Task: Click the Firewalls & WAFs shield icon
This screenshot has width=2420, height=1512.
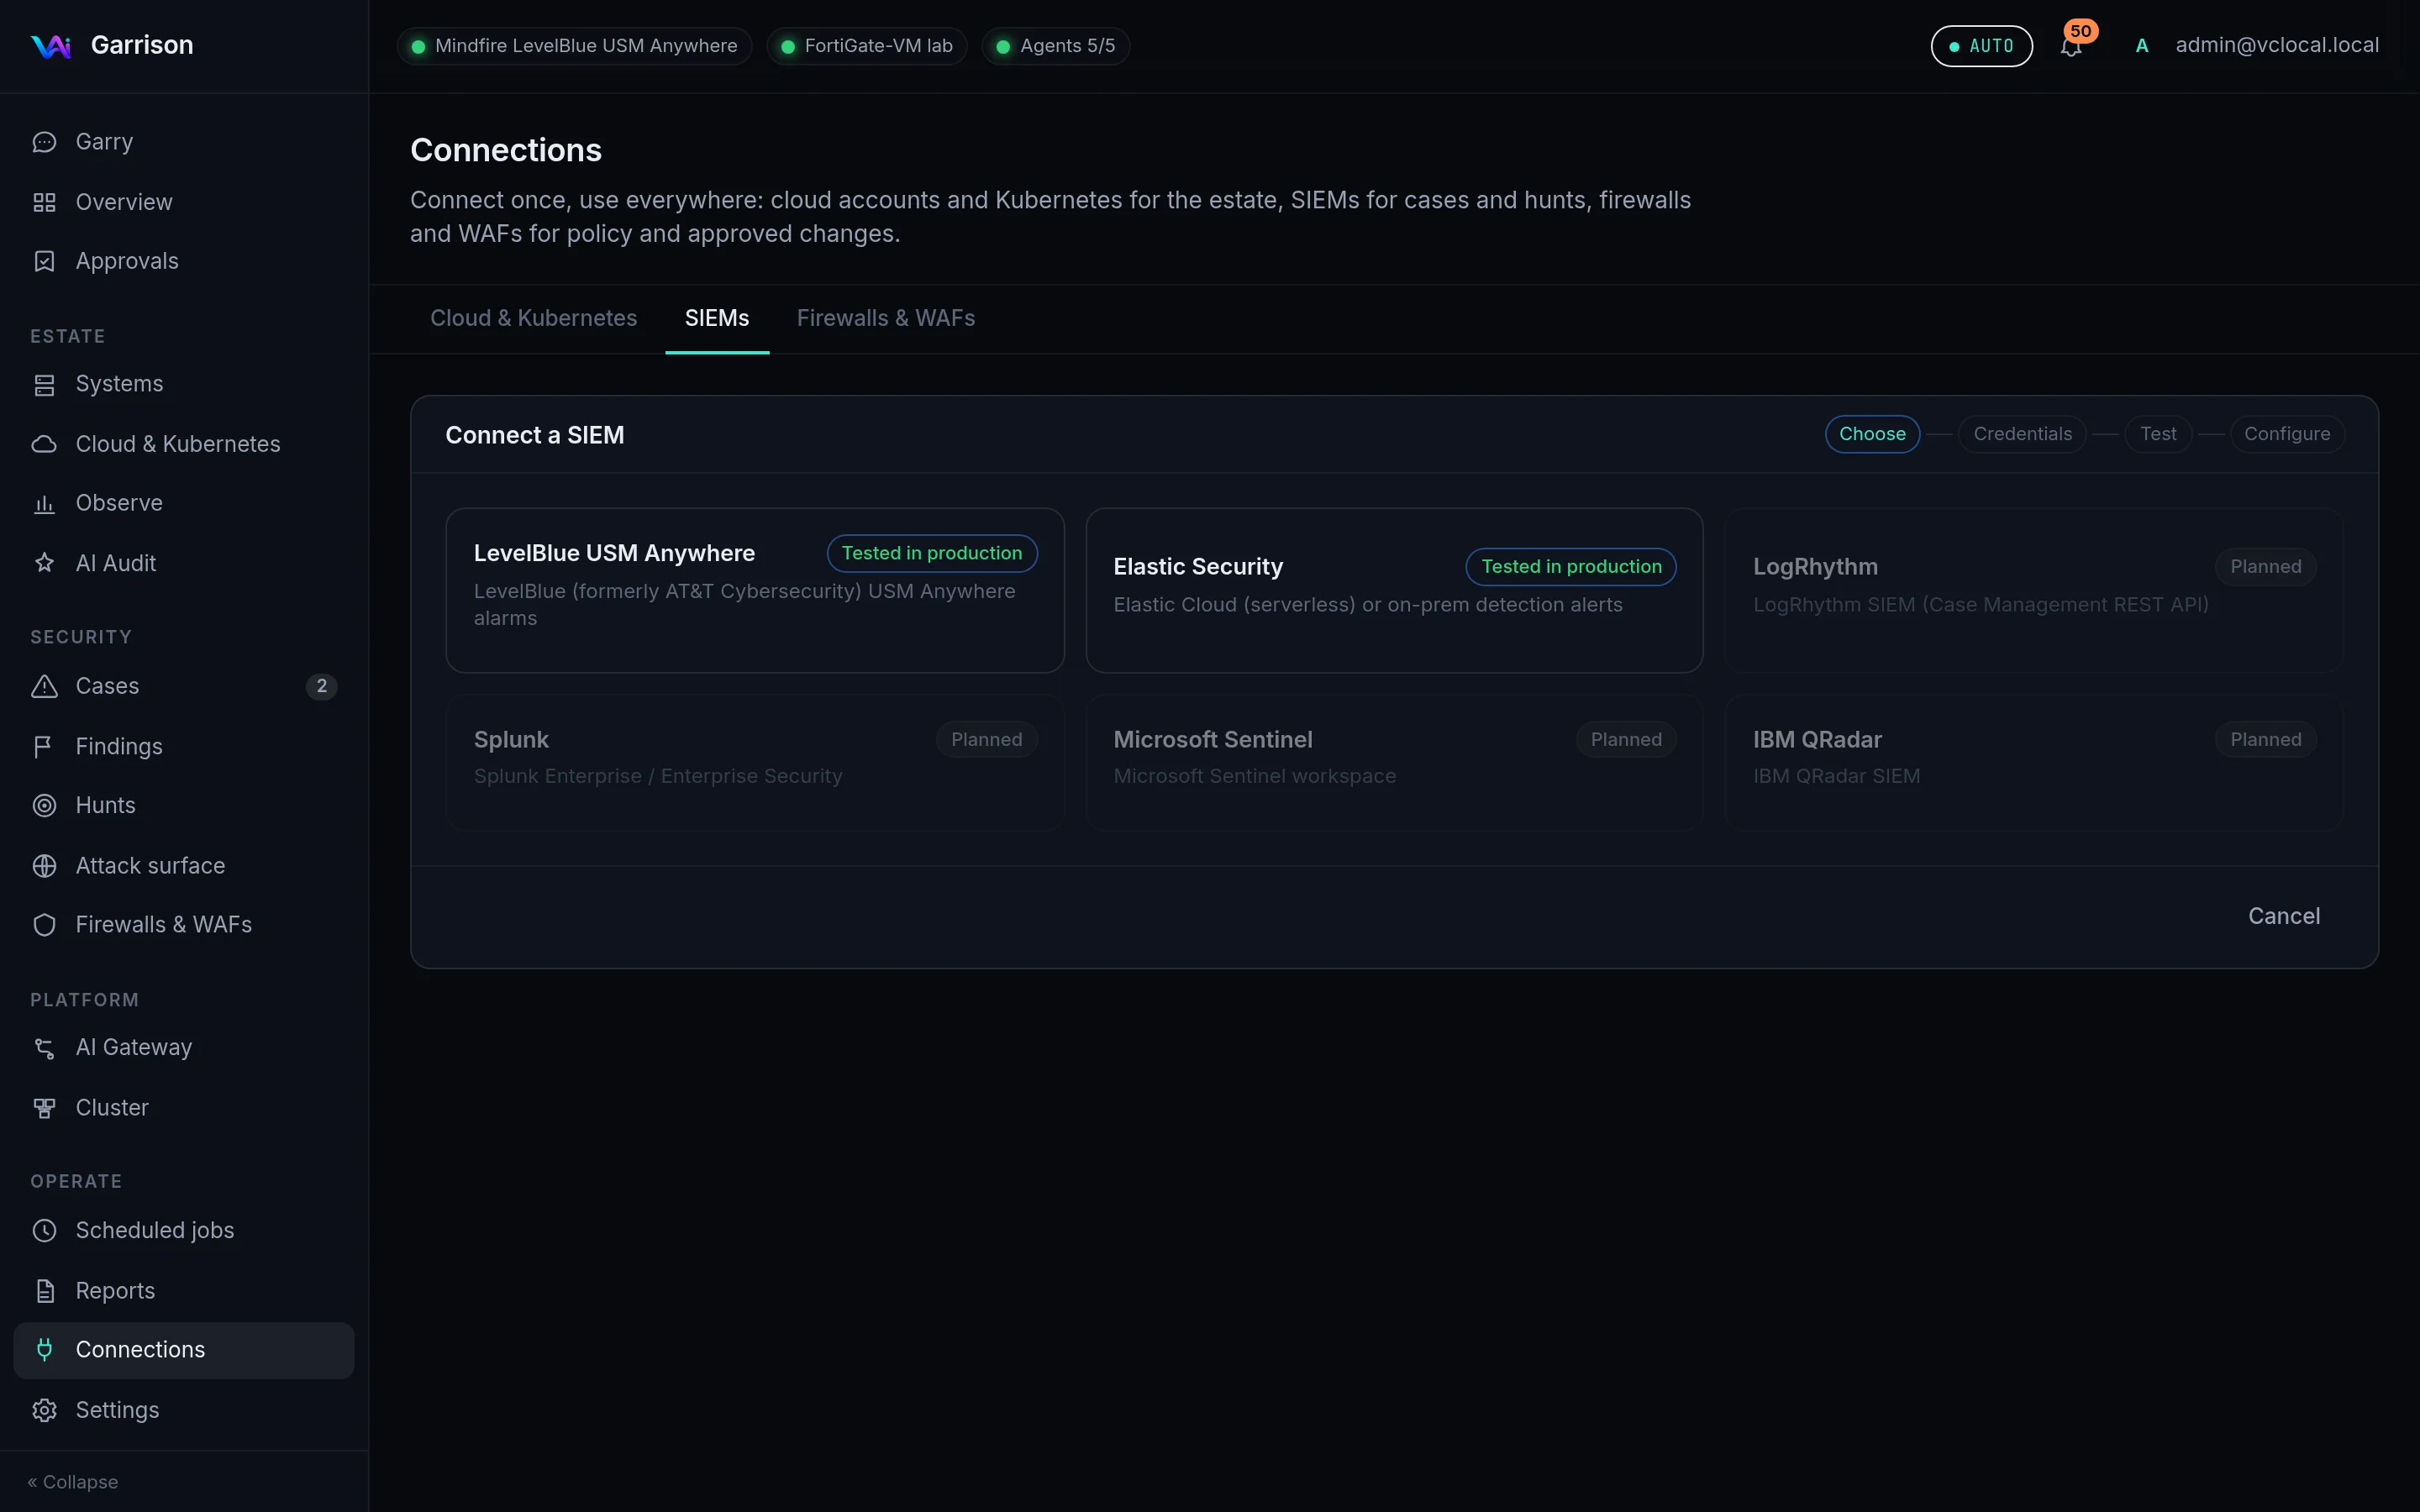Action: 44,925
